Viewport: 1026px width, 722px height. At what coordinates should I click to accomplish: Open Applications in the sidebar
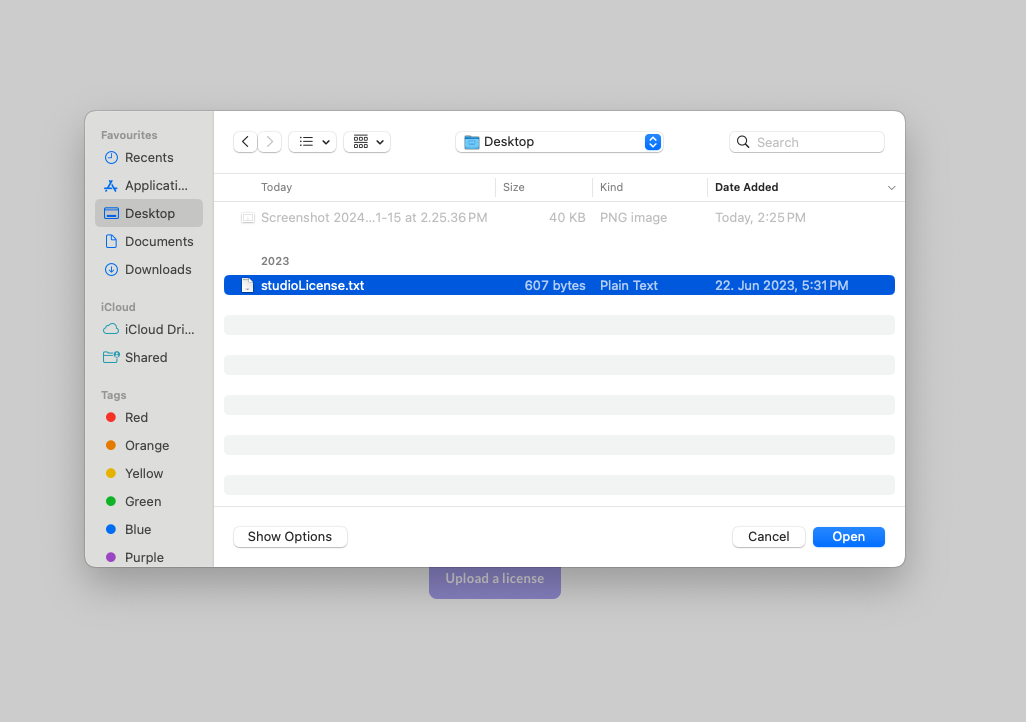pos(155,185)
